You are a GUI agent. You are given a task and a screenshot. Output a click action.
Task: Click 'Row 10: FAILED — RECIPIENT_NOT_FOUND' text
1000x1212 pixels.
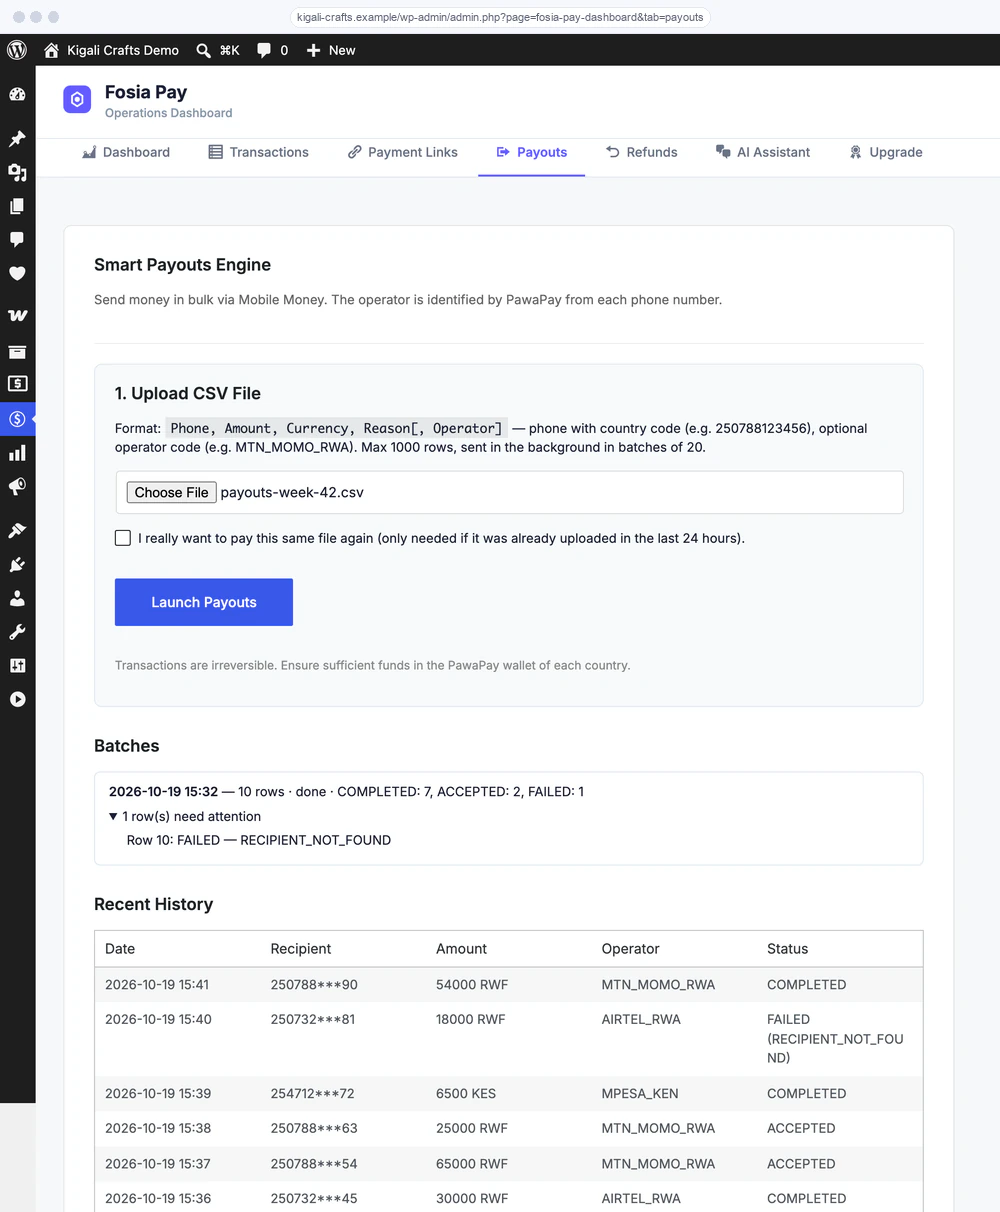pos(259,840)
